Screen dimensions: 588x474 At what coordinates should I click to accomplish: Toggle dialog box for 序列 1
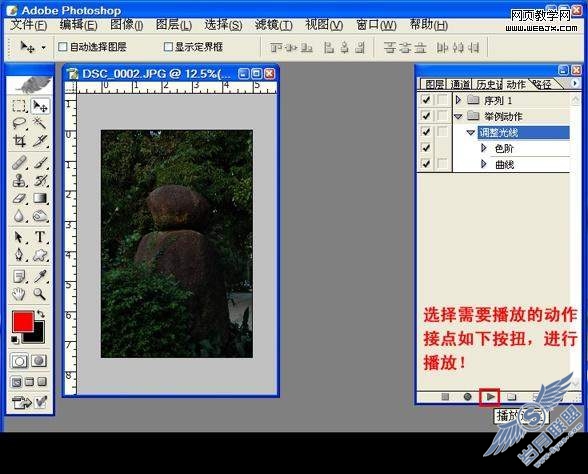(443, 100)
